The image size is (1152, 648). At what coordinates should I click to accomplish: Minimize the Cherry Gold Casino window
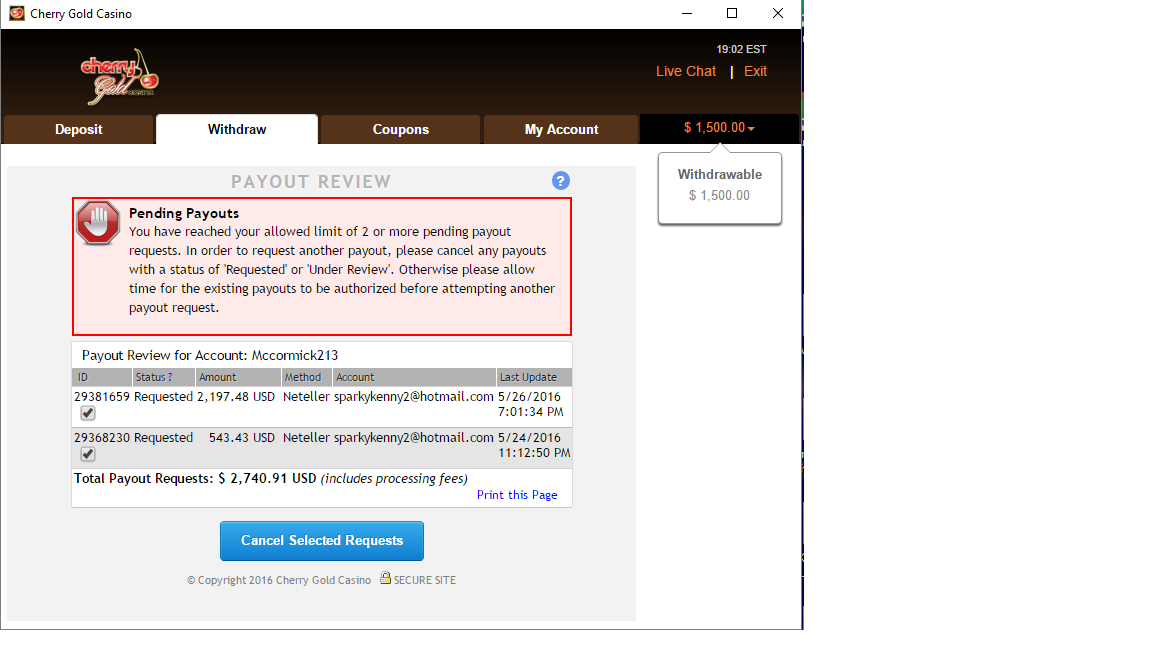[x=687, y=13]
